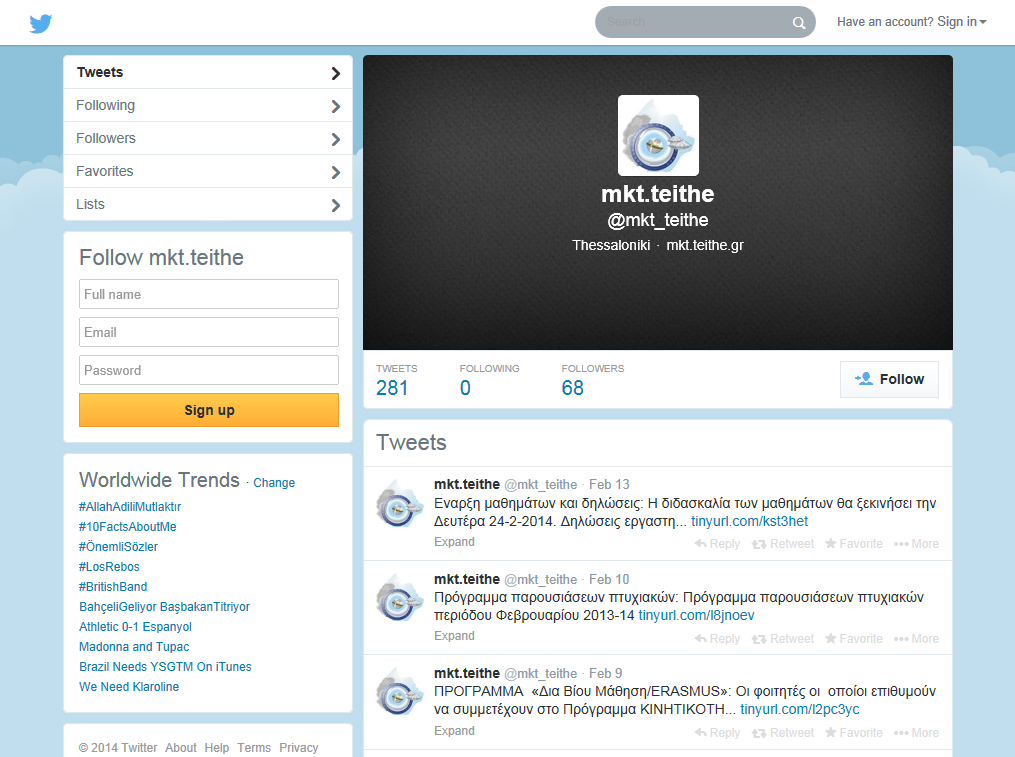The width and height of the screenshot is (1015, 757).
Task: Open More options on Feb 9 tweet
Action: click(x=916, y=732)
